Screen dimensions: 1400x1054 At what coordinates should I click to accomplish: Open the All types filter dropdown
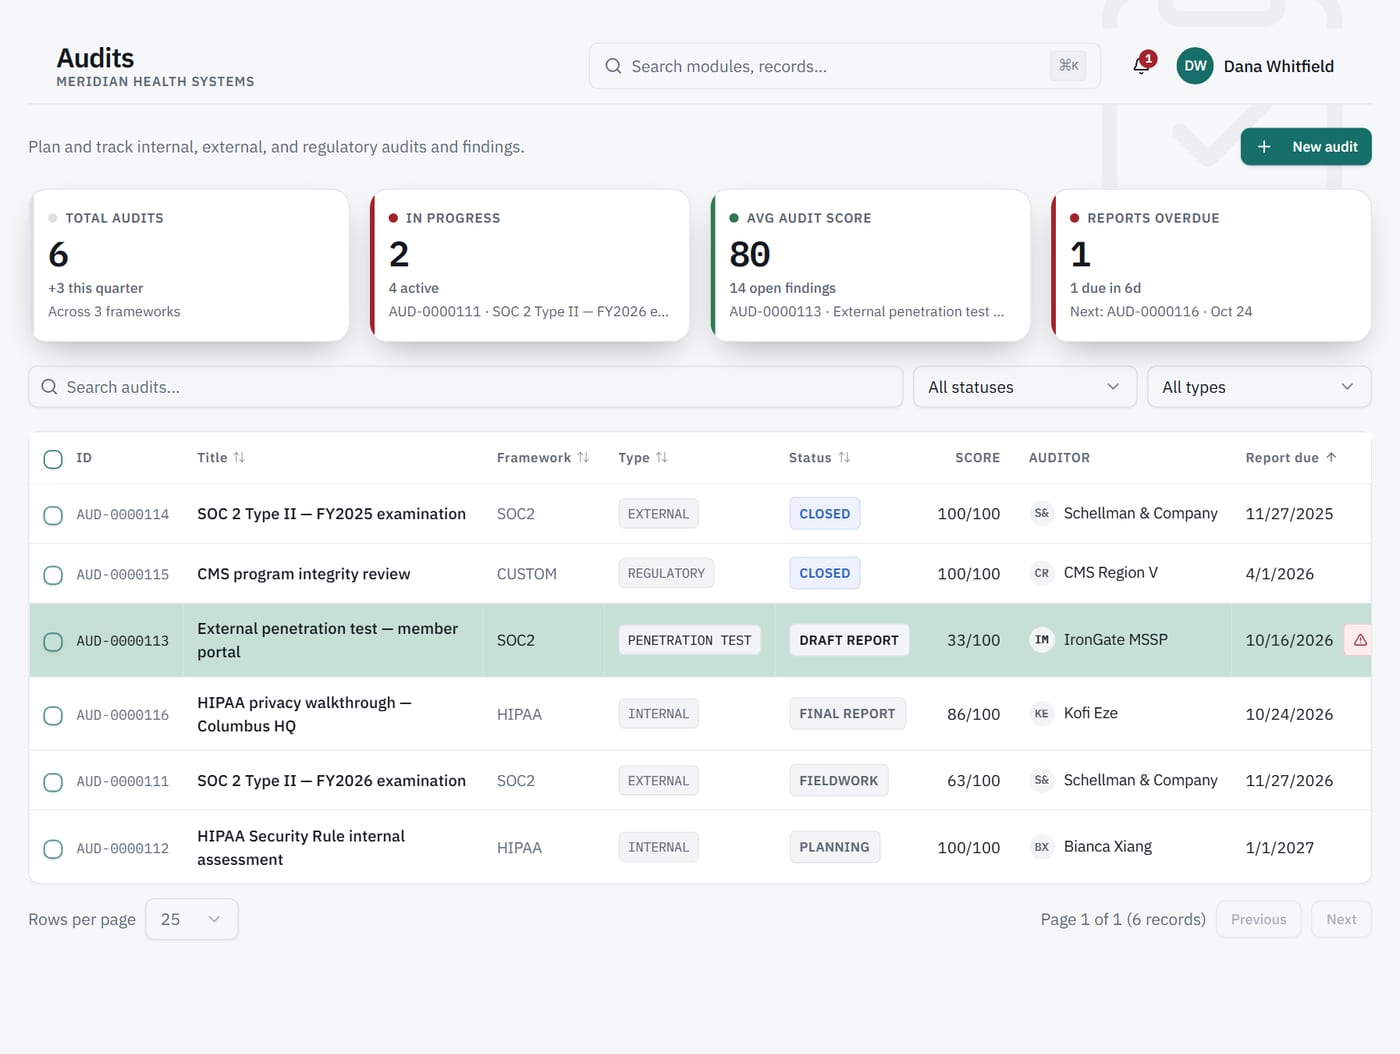pyautogui.click(x=1259, y=387)
